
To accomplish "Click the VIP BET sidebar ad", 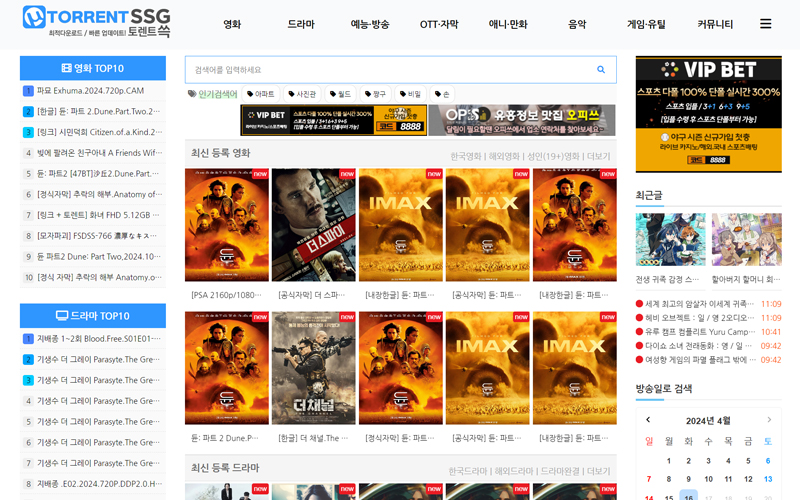I will 709,114.
